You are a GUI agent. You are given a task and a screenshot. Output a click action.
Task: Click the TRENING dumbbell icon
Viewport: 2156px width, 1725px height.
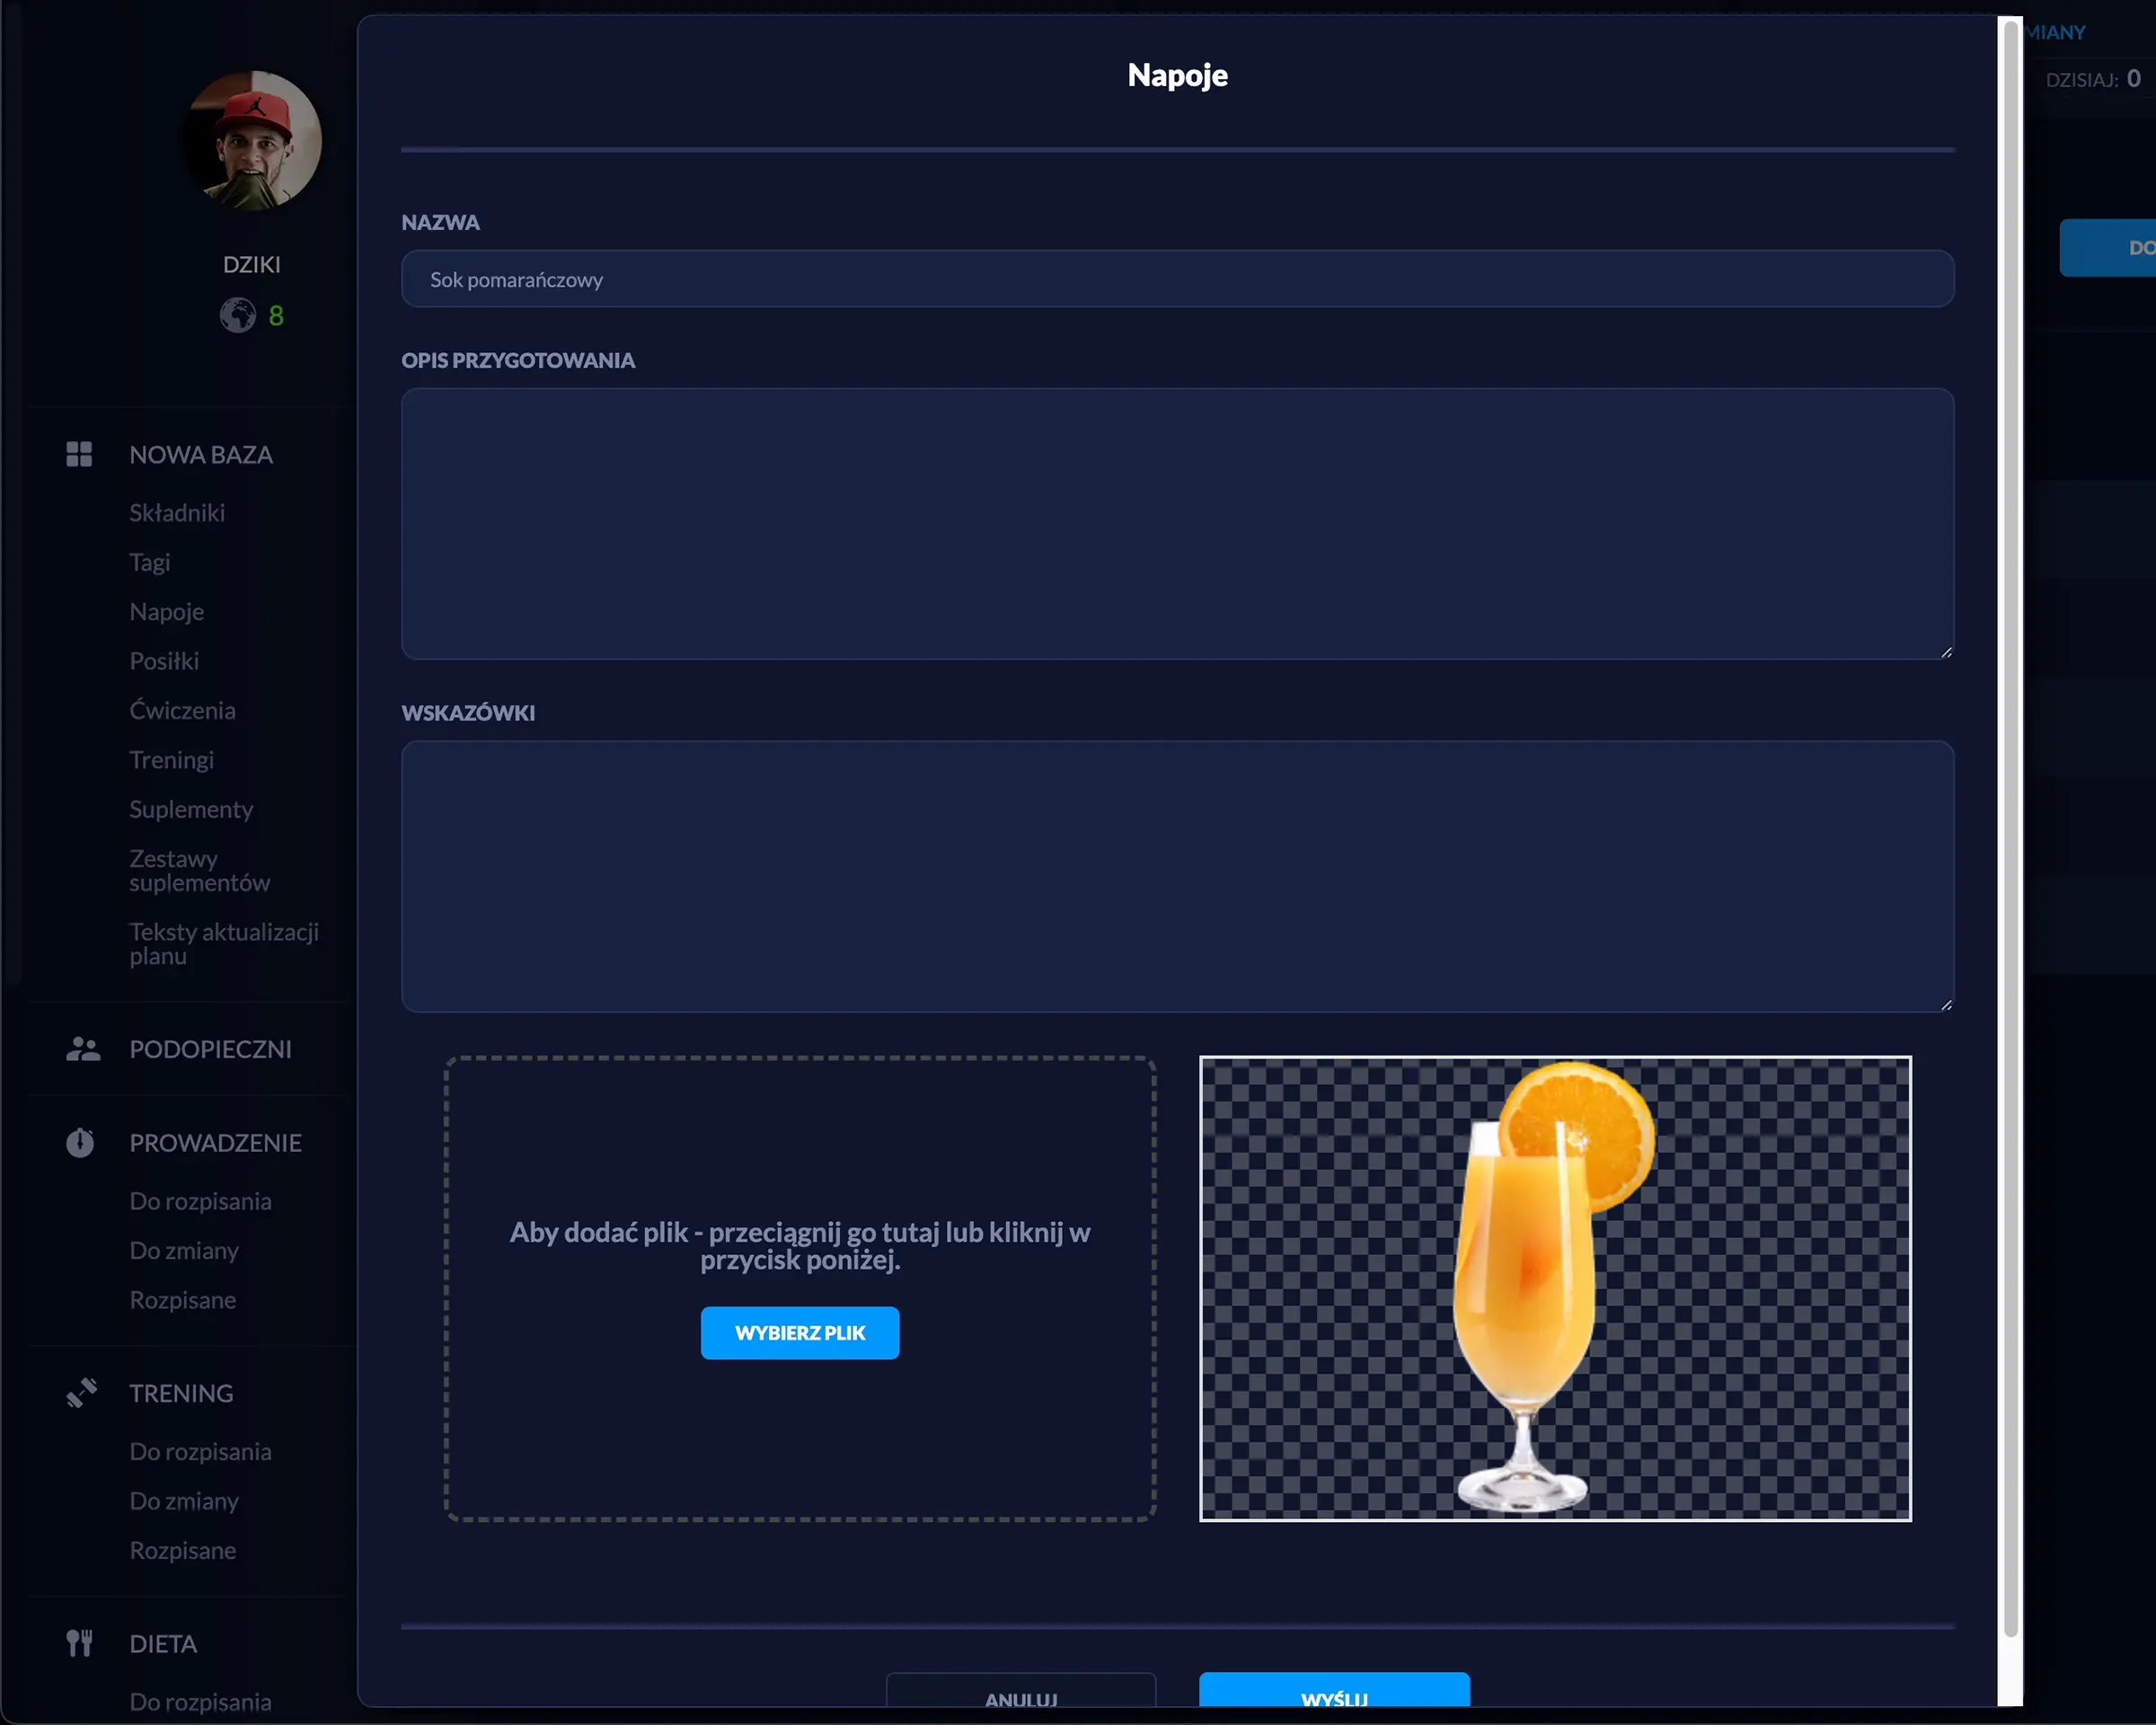pyautogui.click(x=81, y=1393)
